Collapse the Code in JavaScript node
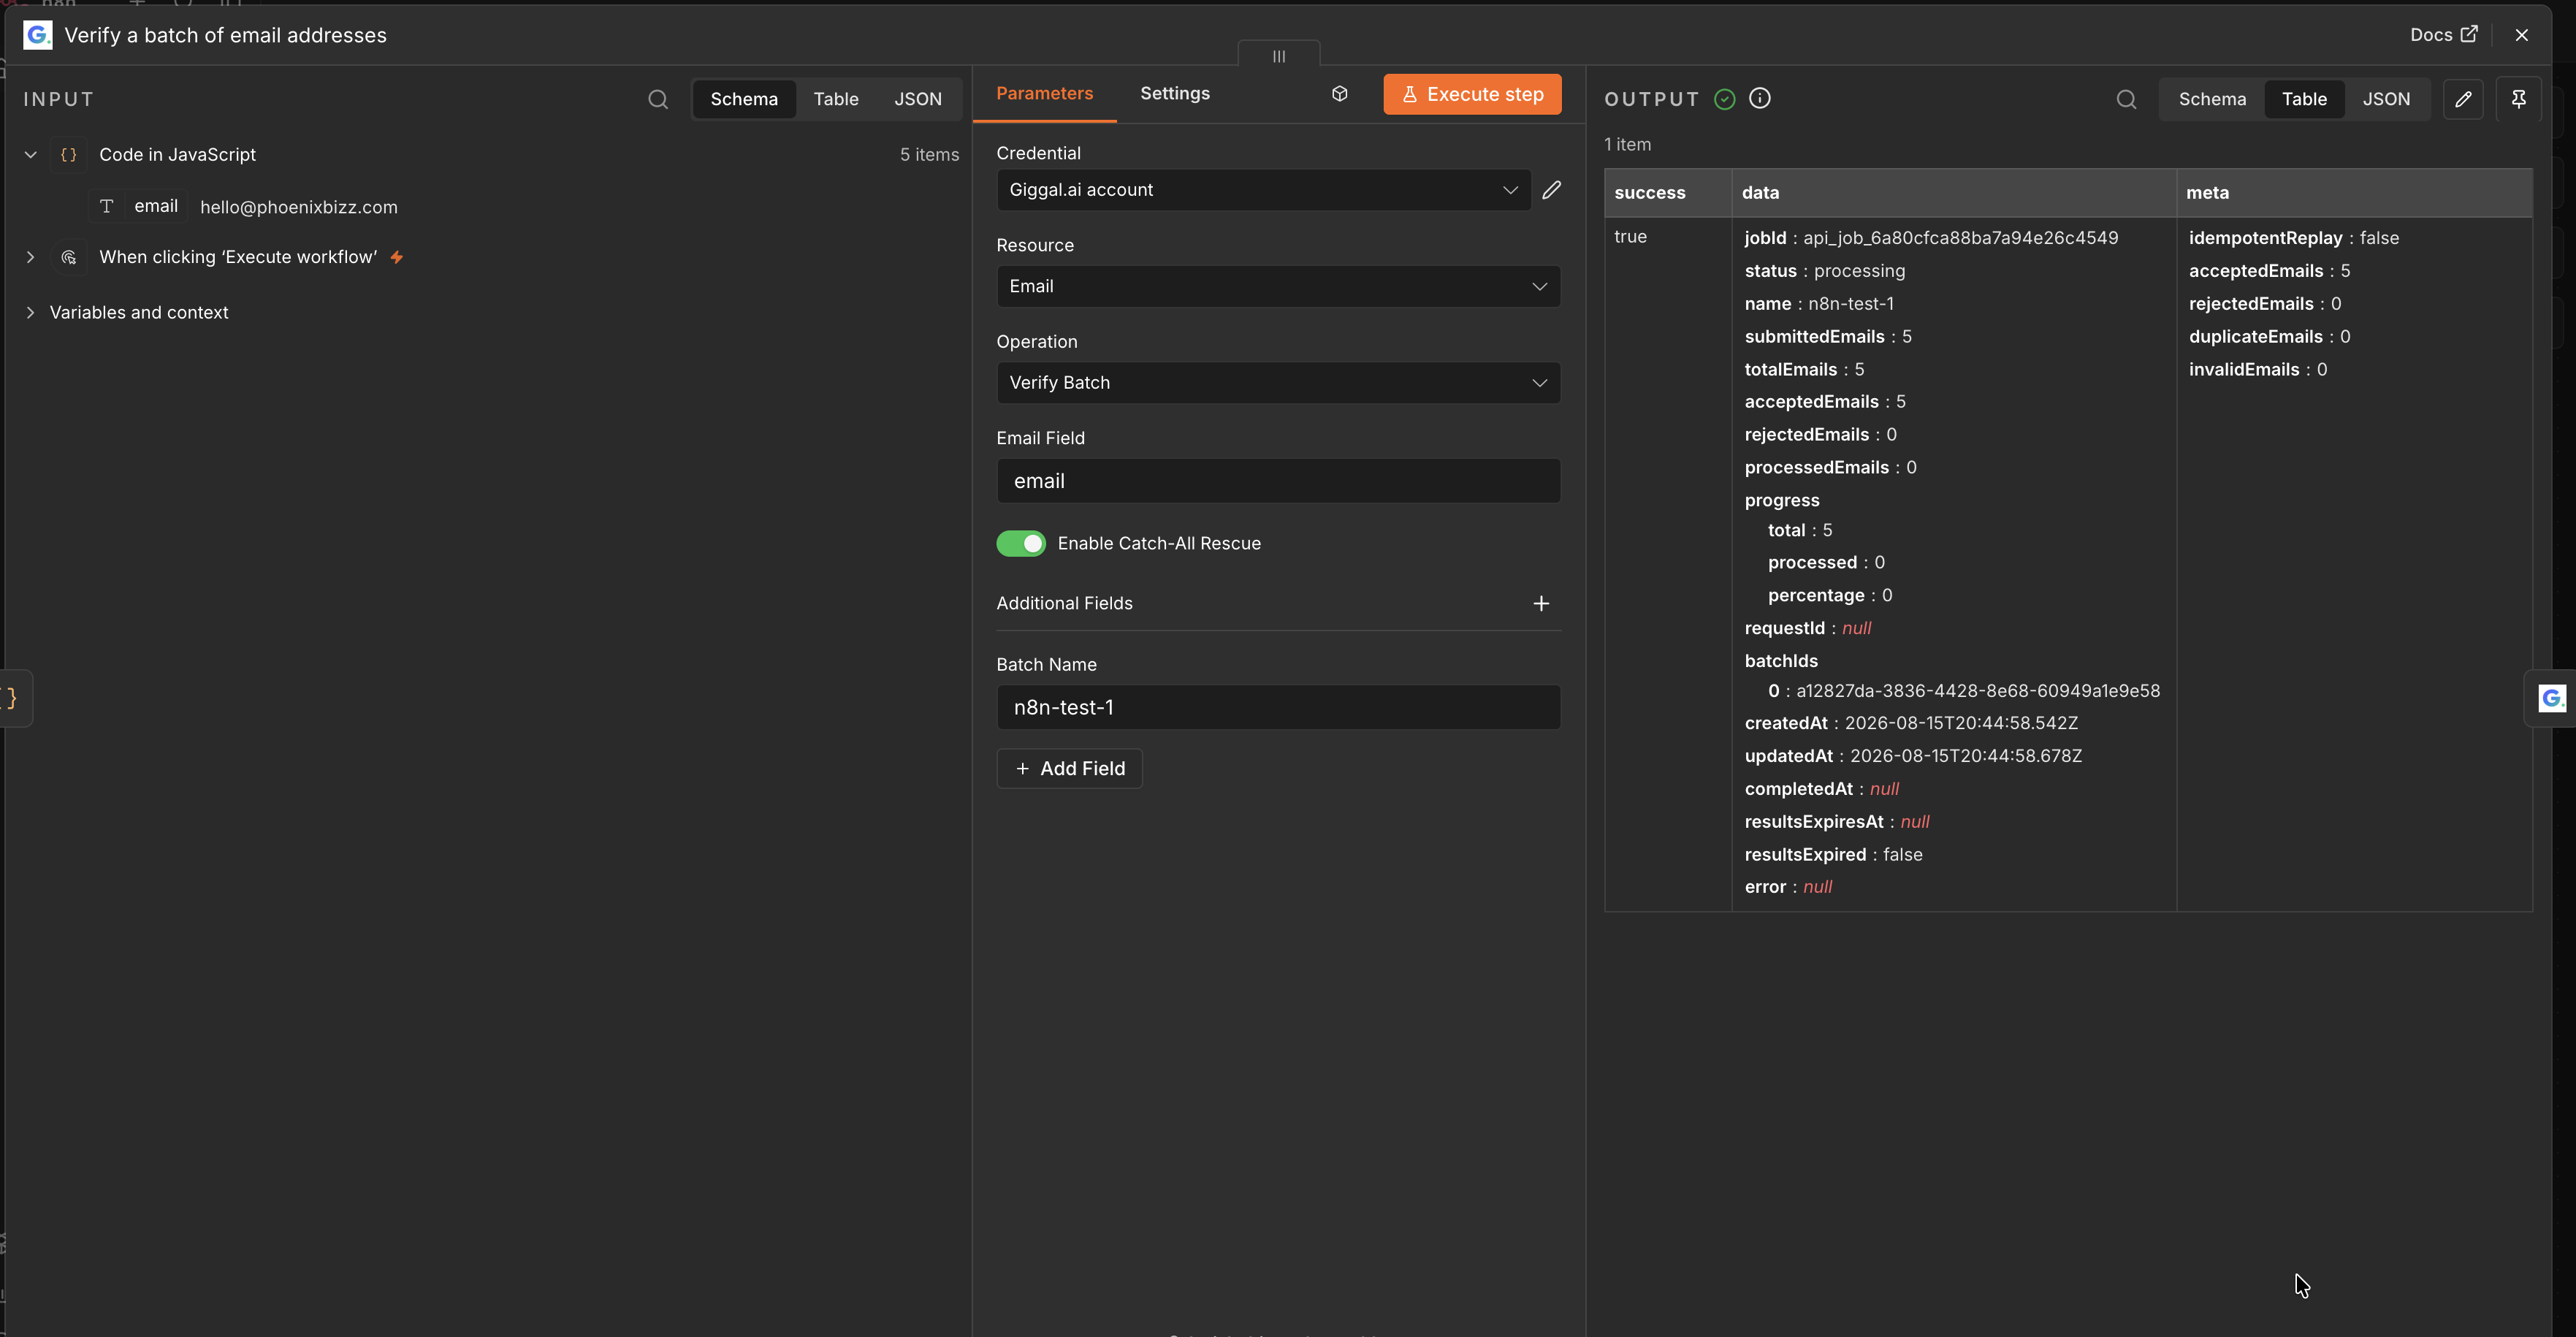Viewport: 2576px width, 1337px height. tap(31, 155)
